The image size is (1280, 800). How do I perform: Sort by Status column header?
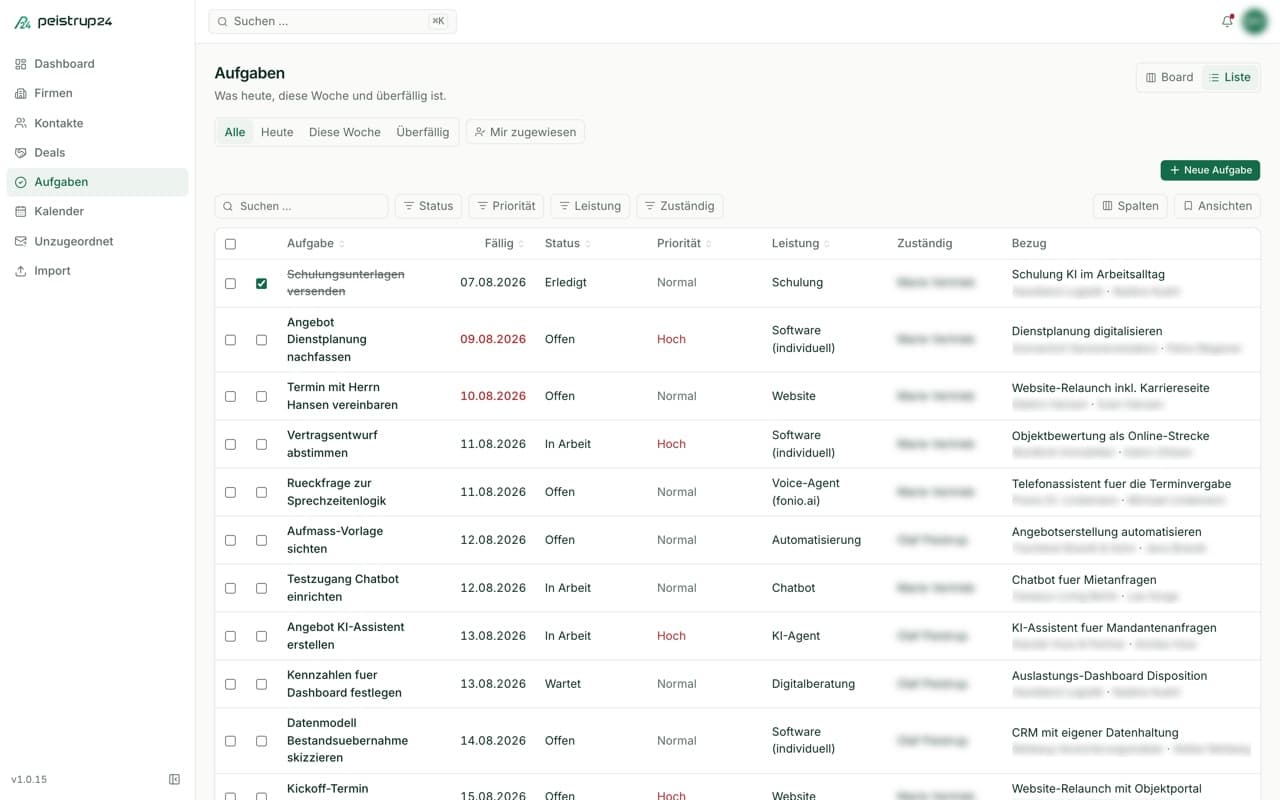click(568, 243)
